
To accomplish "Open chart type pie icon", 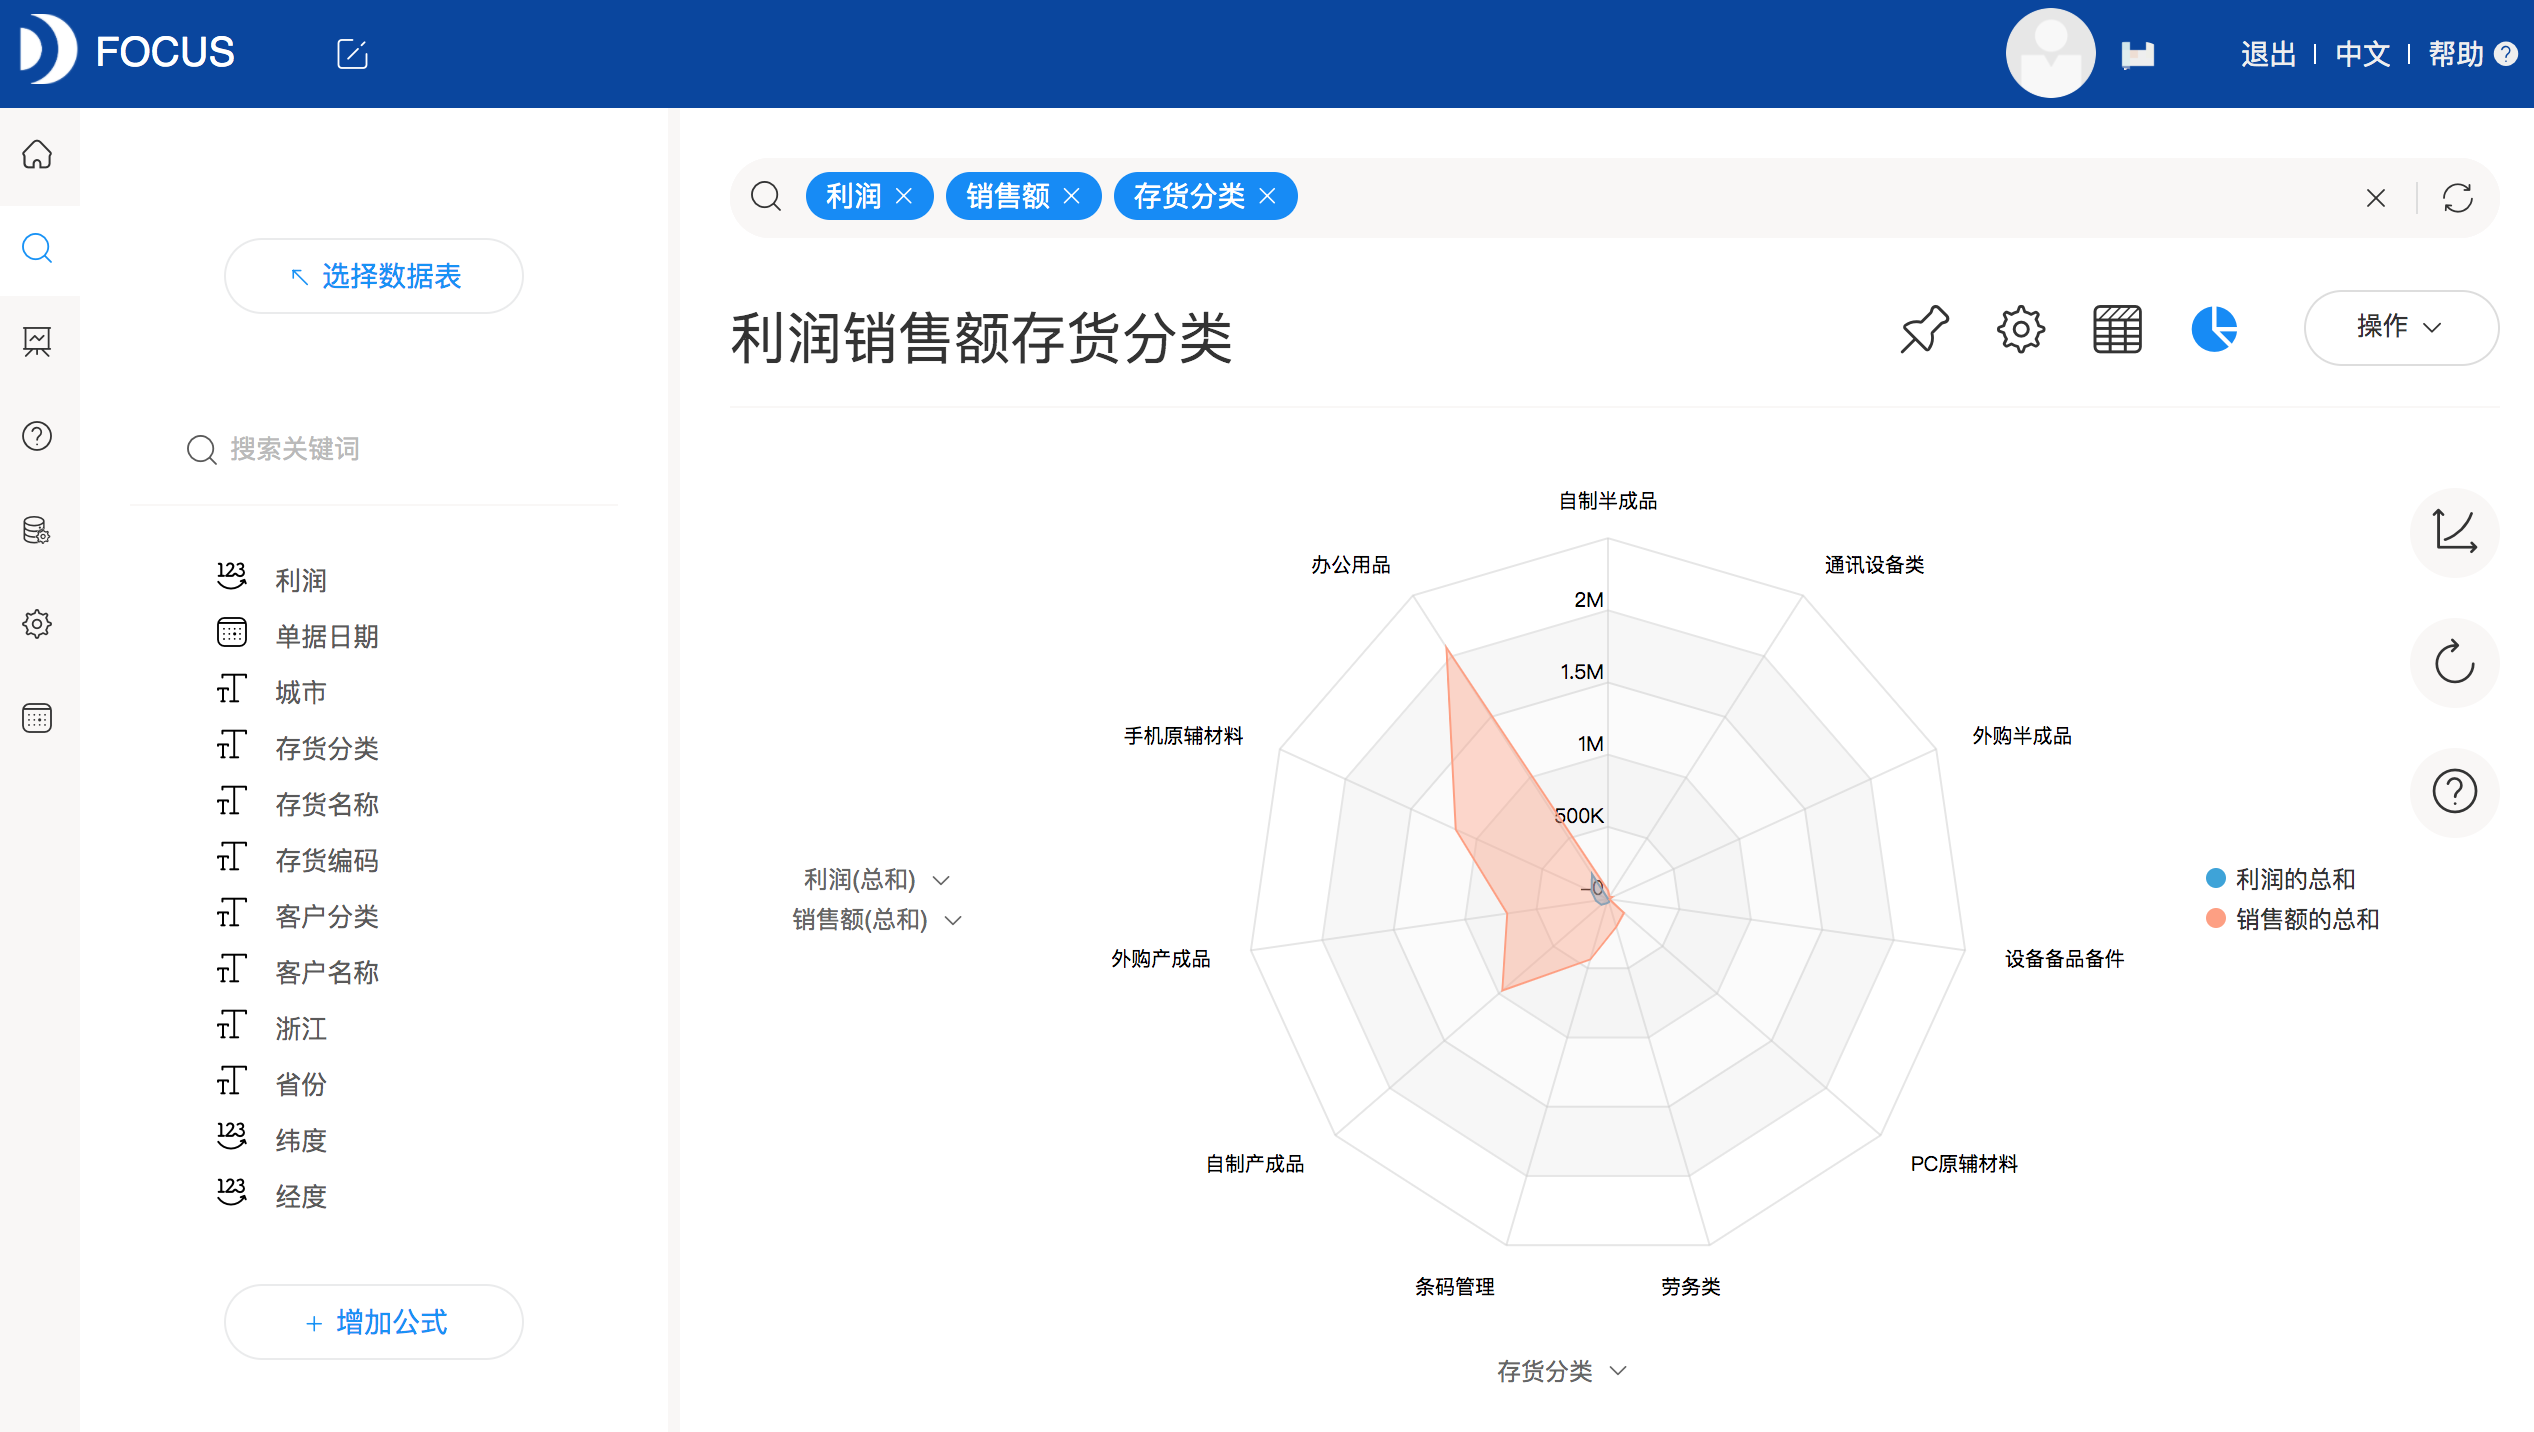I will (2214, 329).
